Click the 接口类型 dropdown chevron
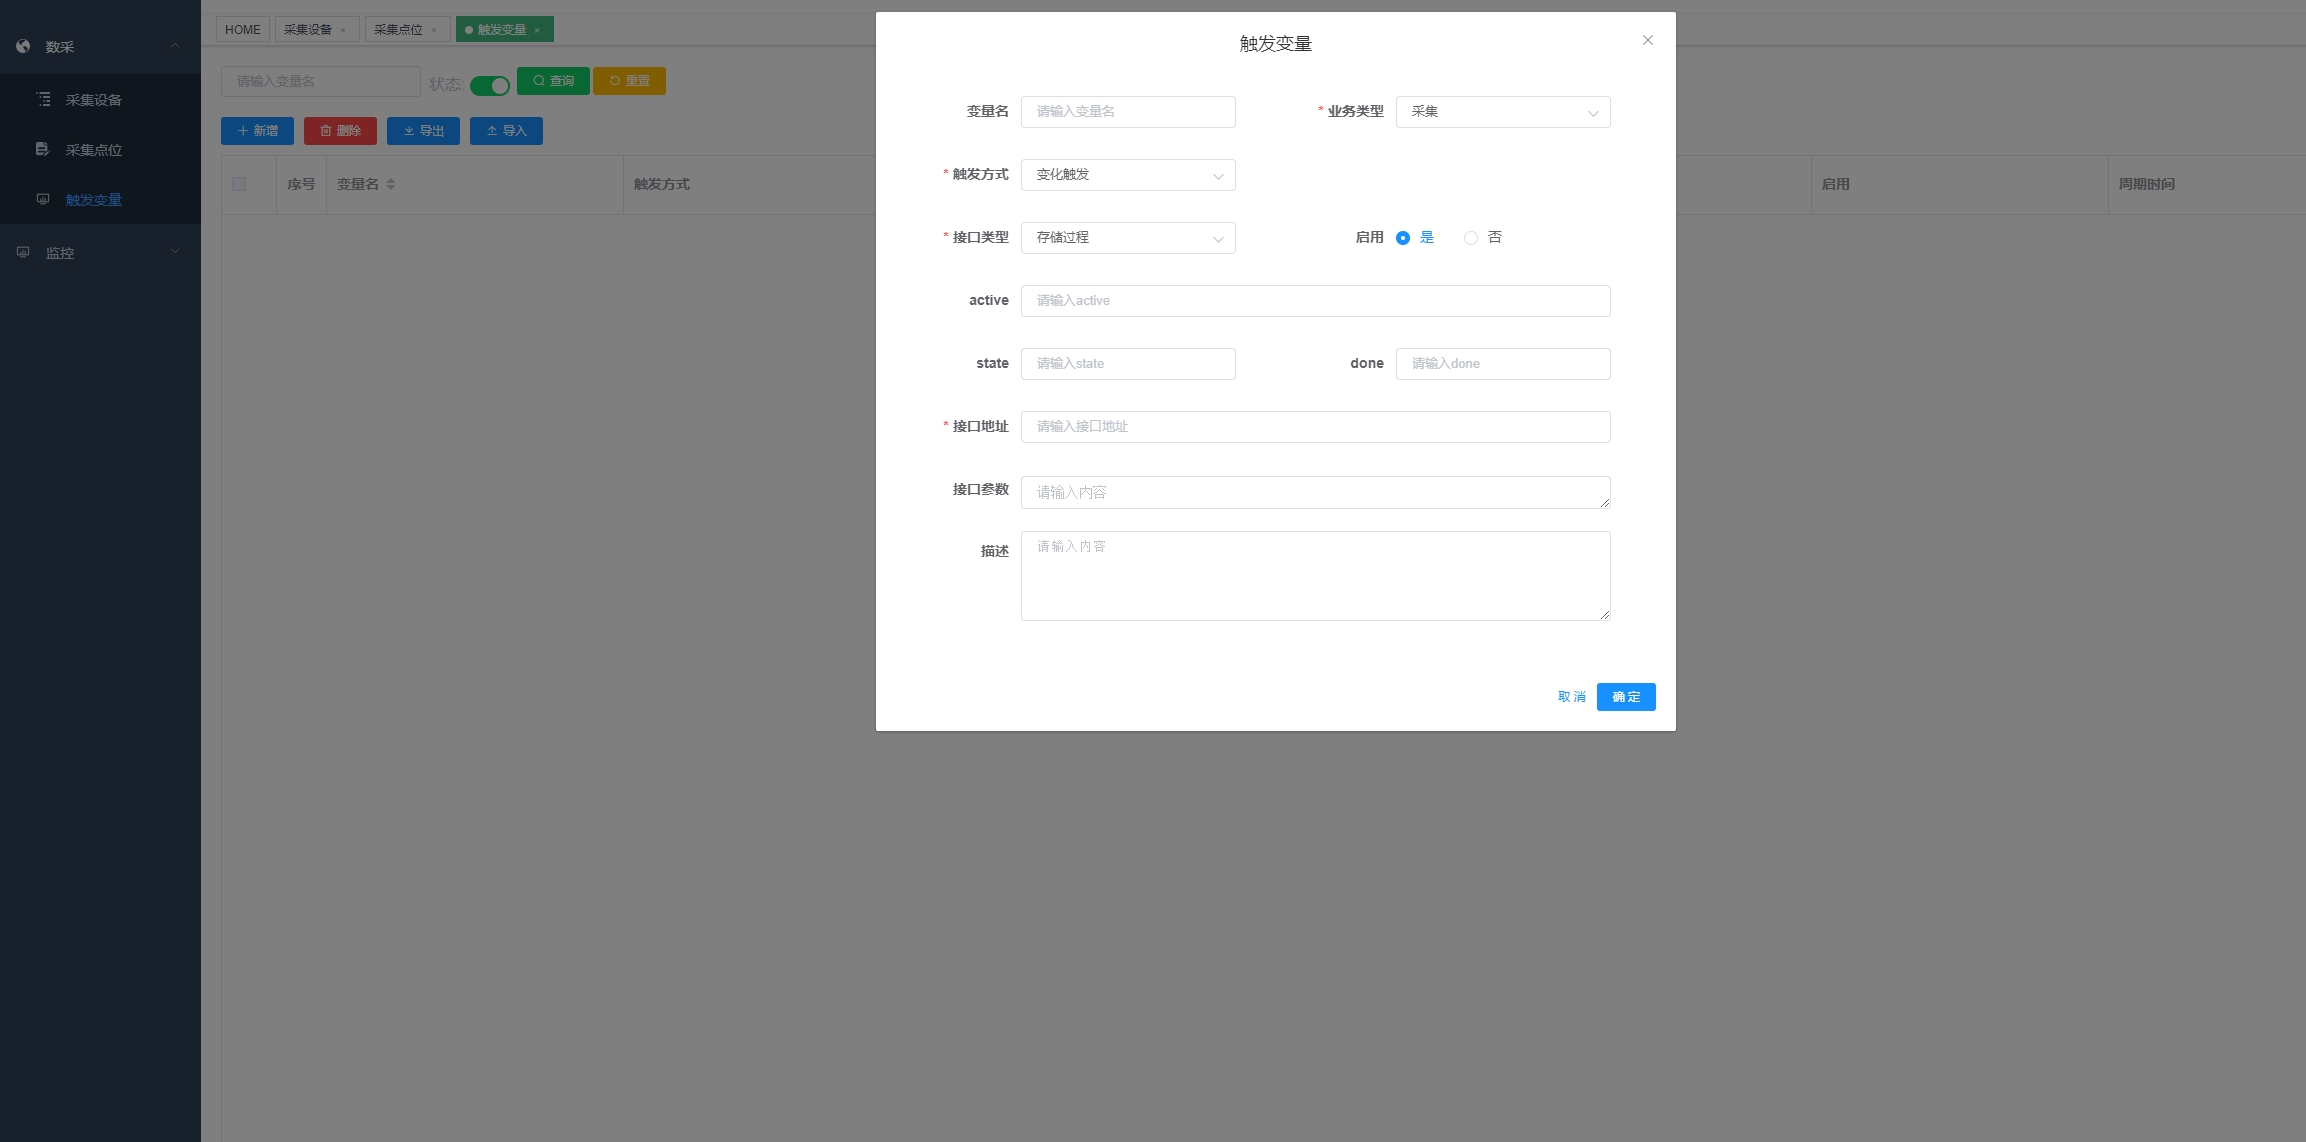The width and height of the screenshot is (2306, 1142). pyautogui.click(x=1218, y=239)
